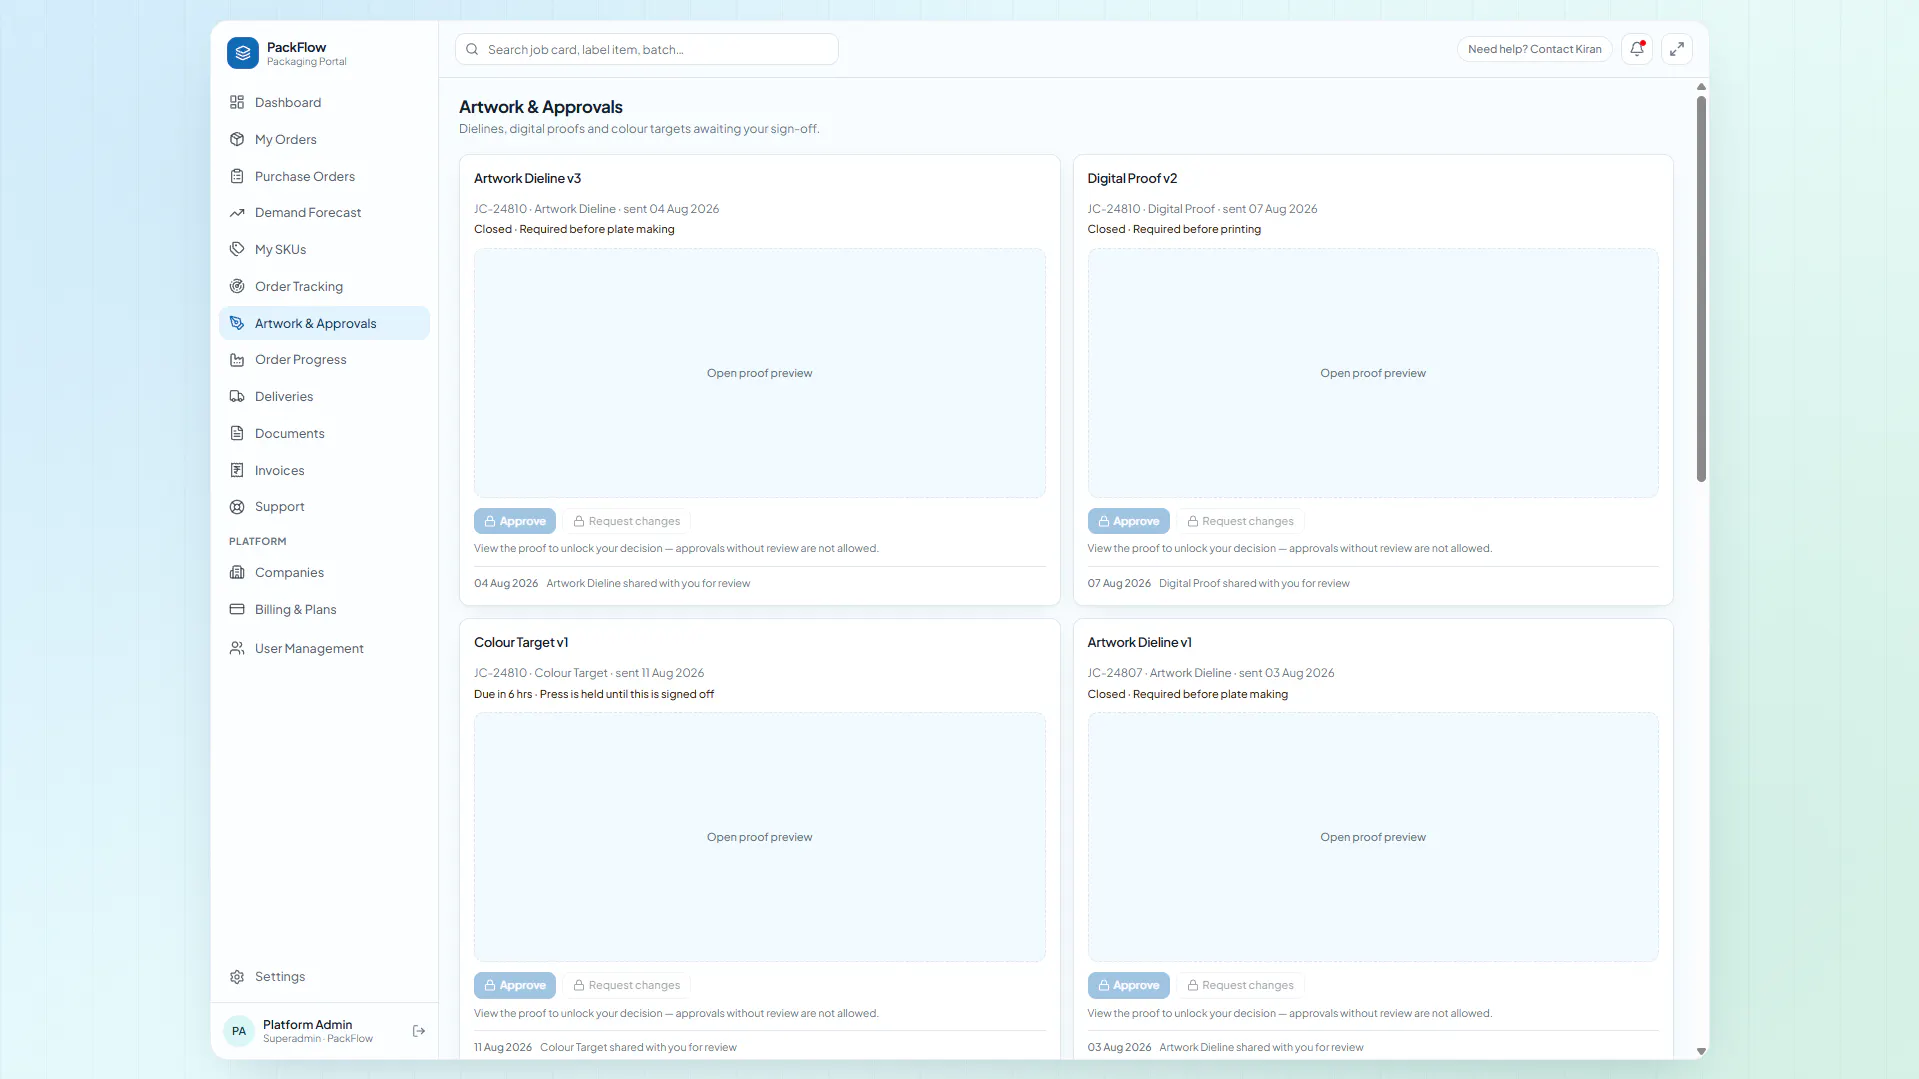Click the Billing & Plans card icon
This screenshot has height=1079, width=1919.
(x=237, y=609)
